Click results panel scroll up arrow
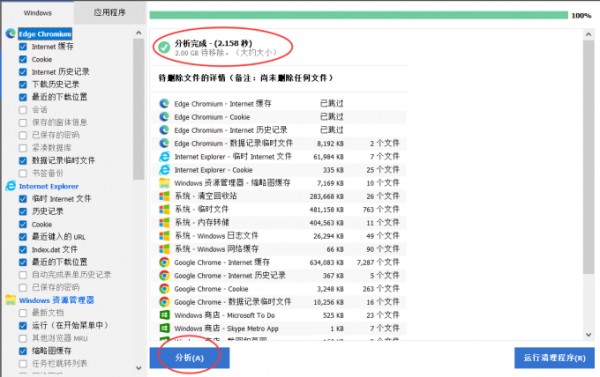 [x=589, y=34]
